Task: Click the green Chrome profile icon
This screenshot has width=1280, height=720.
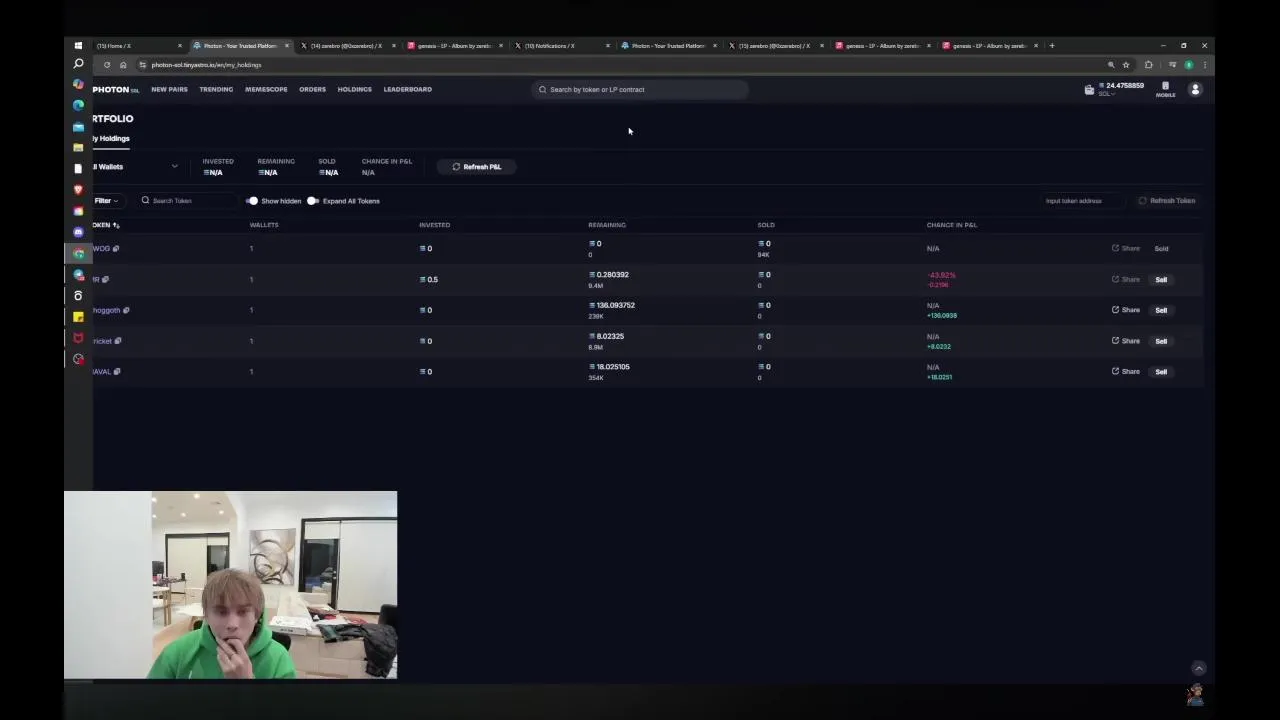Action: [1189, 65]
